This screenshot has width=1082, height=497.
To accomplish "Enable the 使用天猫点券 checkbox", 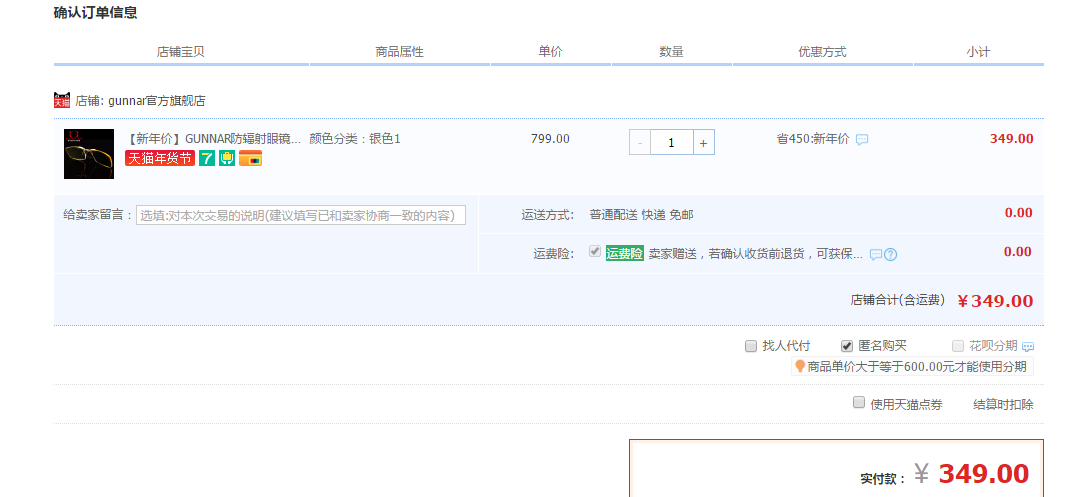I will click(x=859, y=402).
